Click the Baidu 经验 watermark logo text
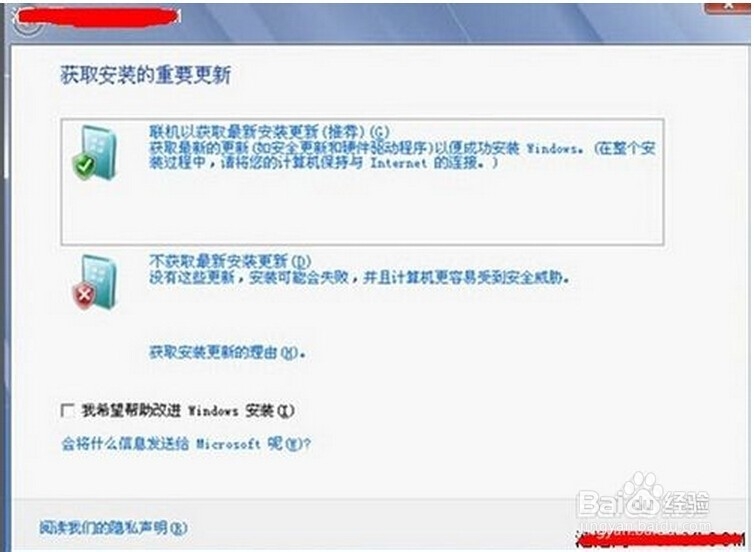 click(643, 503)
